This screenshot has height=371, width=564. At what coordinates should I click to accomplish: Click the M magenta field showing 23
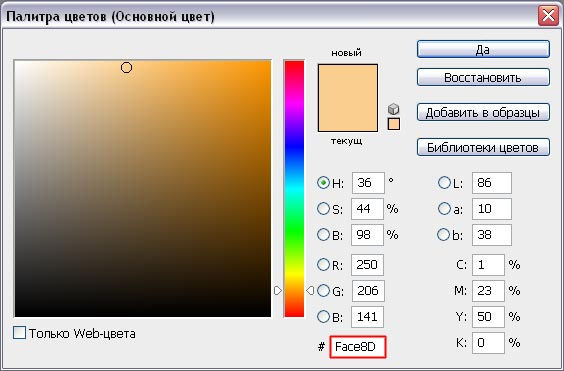488,291
